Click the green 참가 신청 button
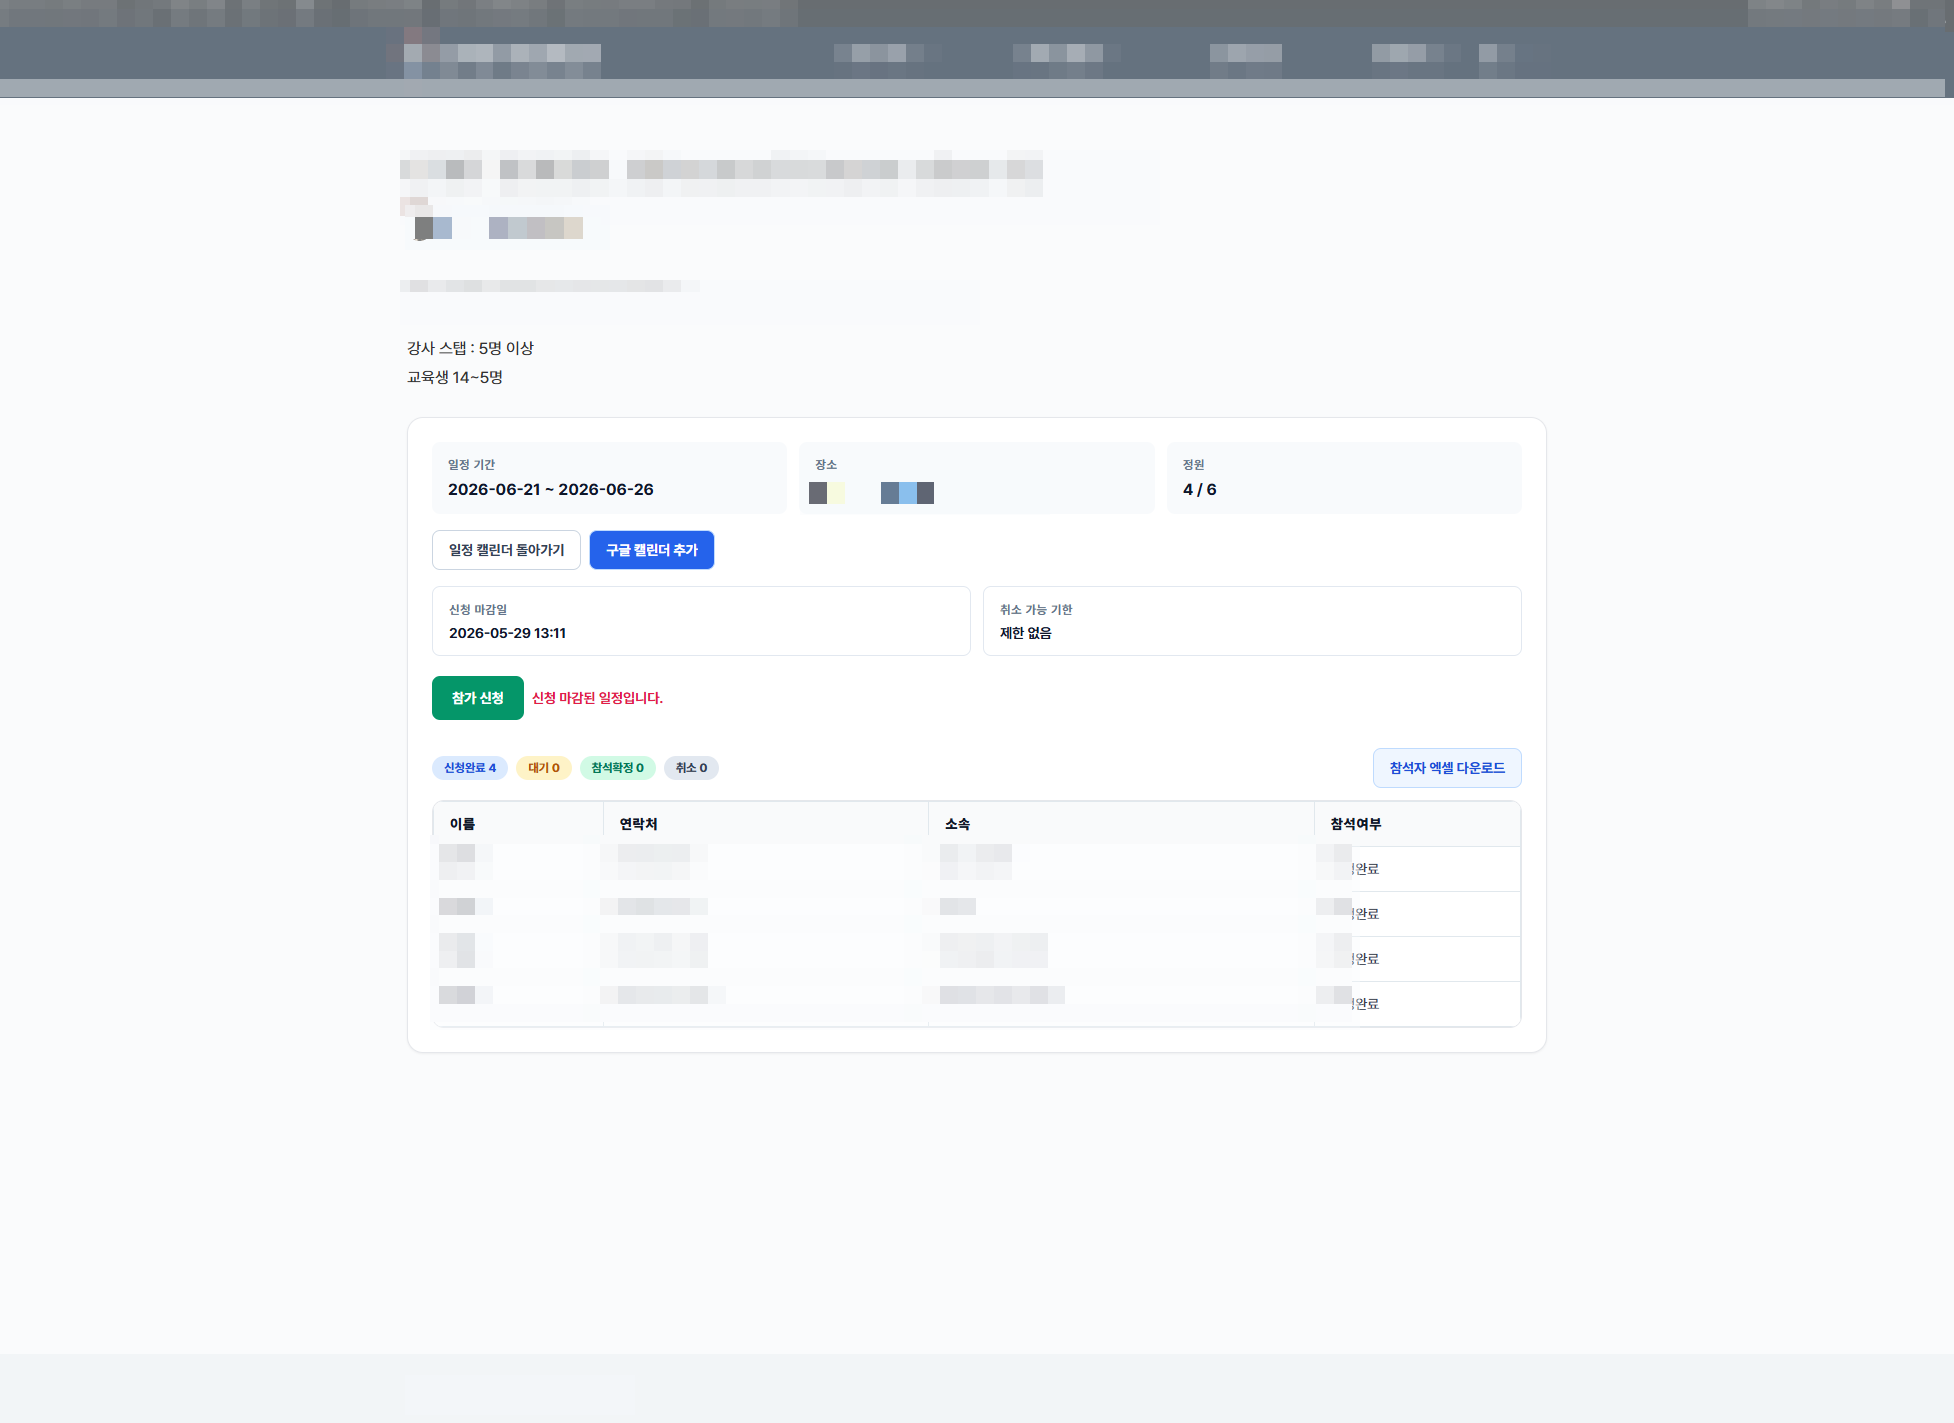Screen dimensions: 1954x1423 coord(478,698)
